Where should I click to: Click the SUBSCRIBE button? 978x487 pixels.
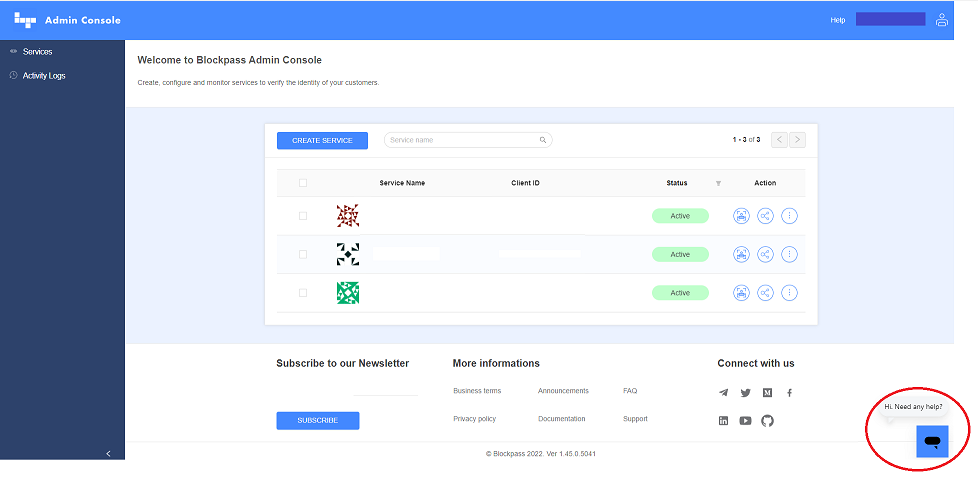coord(318,420)
